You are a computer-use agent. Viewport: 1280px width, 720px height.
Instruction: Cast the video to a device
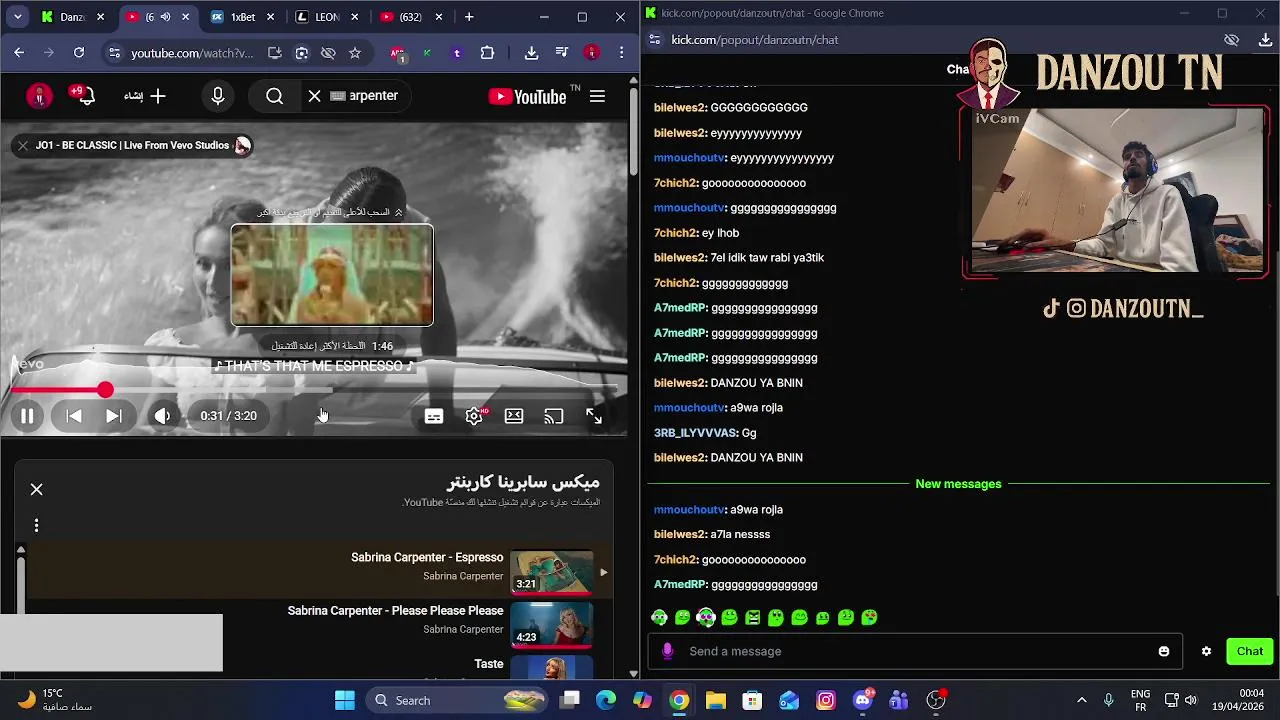pyautogui.click(x=554, y=416)
